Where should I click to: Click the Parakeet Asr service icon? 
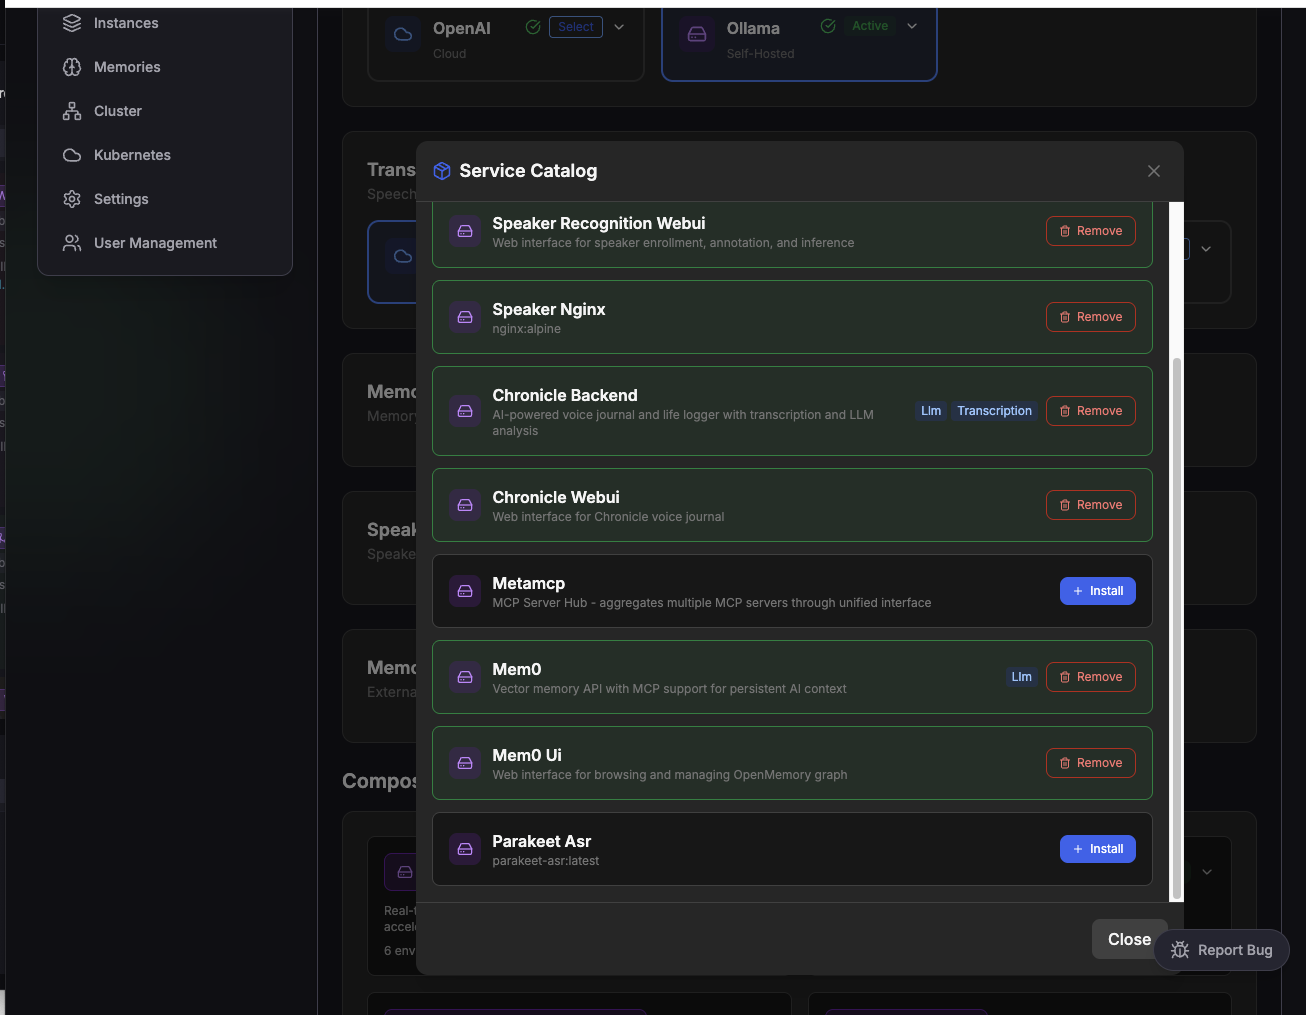[x=465, y=849]
